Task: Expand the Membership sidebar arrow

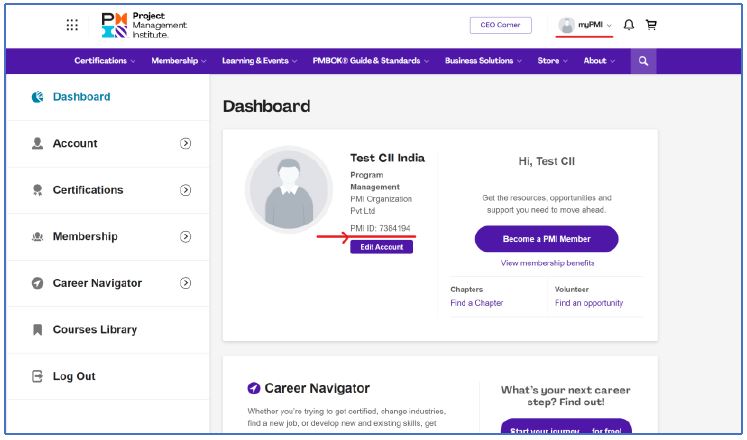Action: pyautogui.click(x=185, y=237)
